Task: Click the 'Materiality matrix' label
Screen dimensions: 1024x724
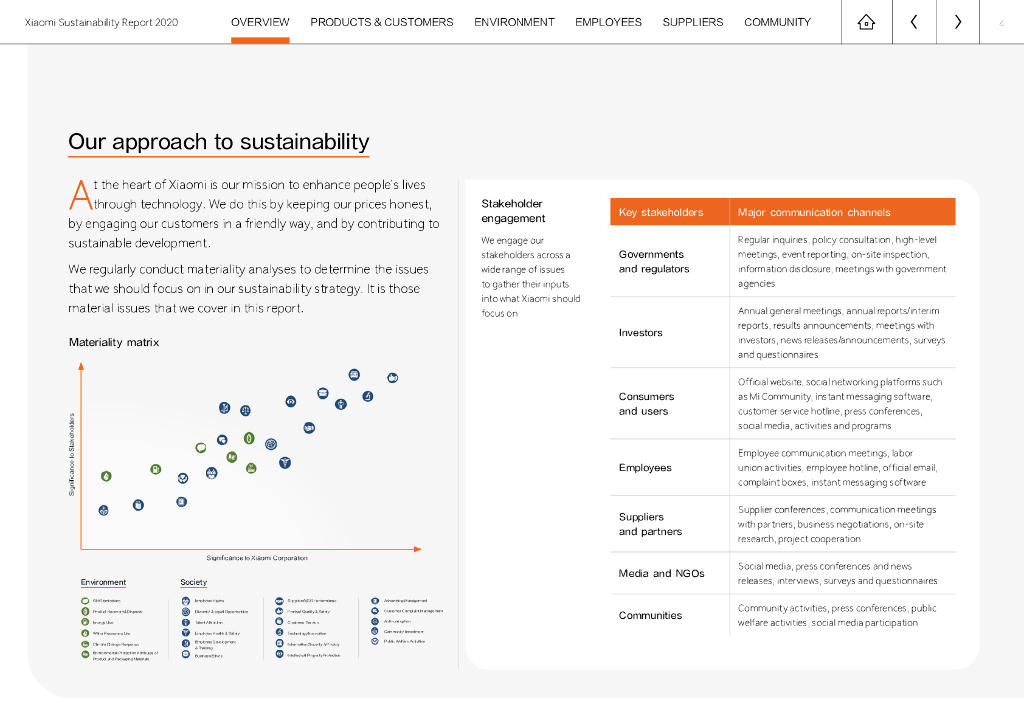Action: coord(114,342)
